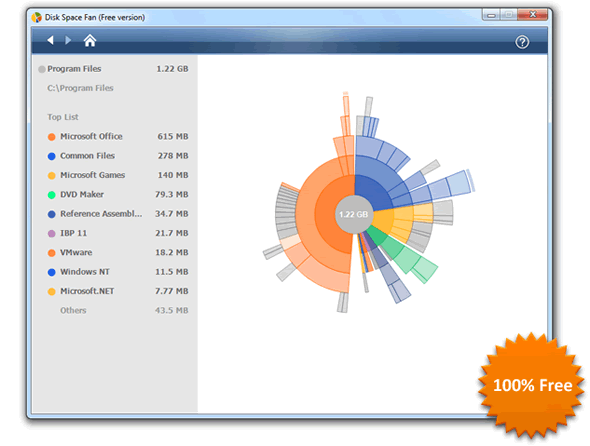Click the 1.22 GB chart center

coord(354,214)
